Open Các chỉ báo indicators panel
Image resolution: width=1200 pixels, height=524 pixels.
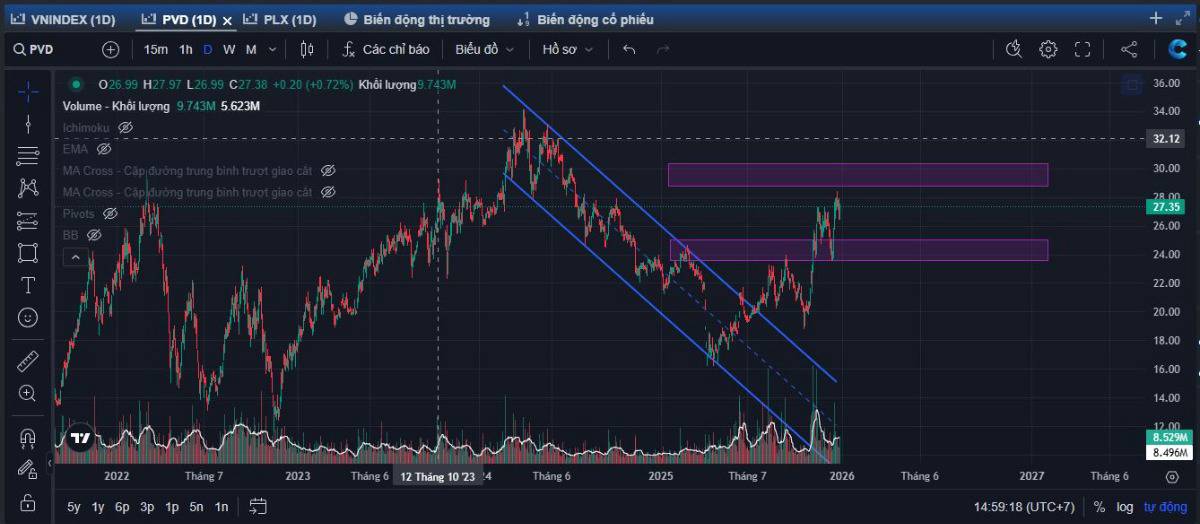[386, 49]
